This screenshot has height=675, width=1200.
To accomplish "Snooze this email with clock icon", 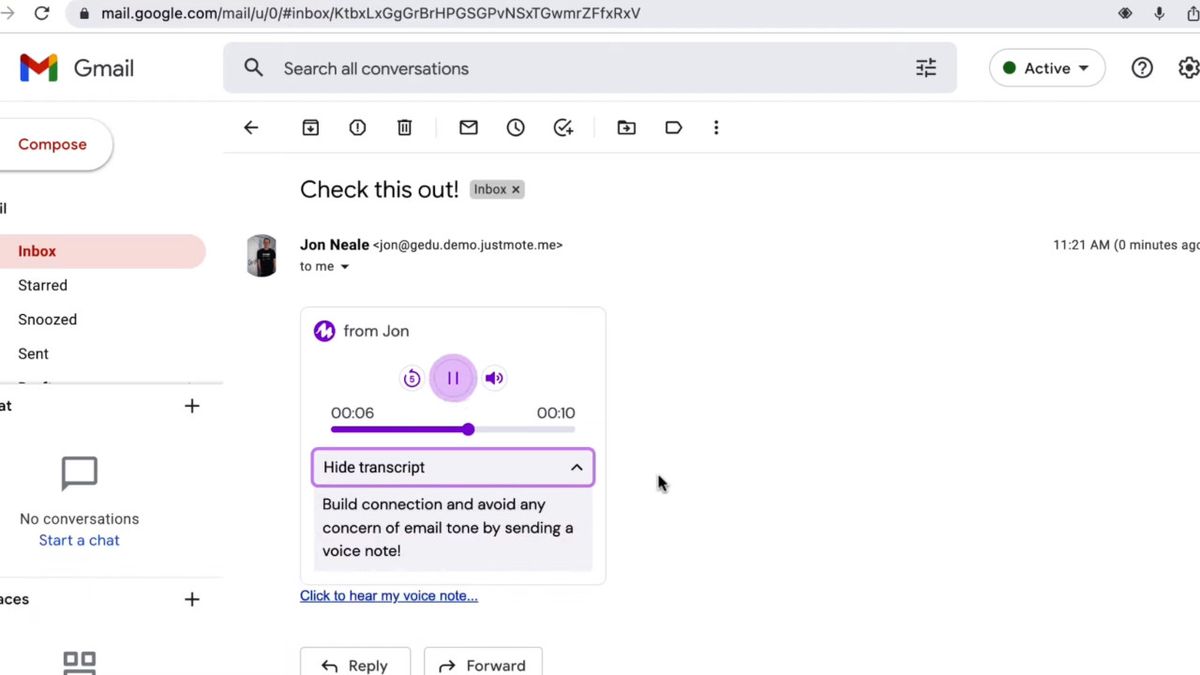I will coord(516,128).
